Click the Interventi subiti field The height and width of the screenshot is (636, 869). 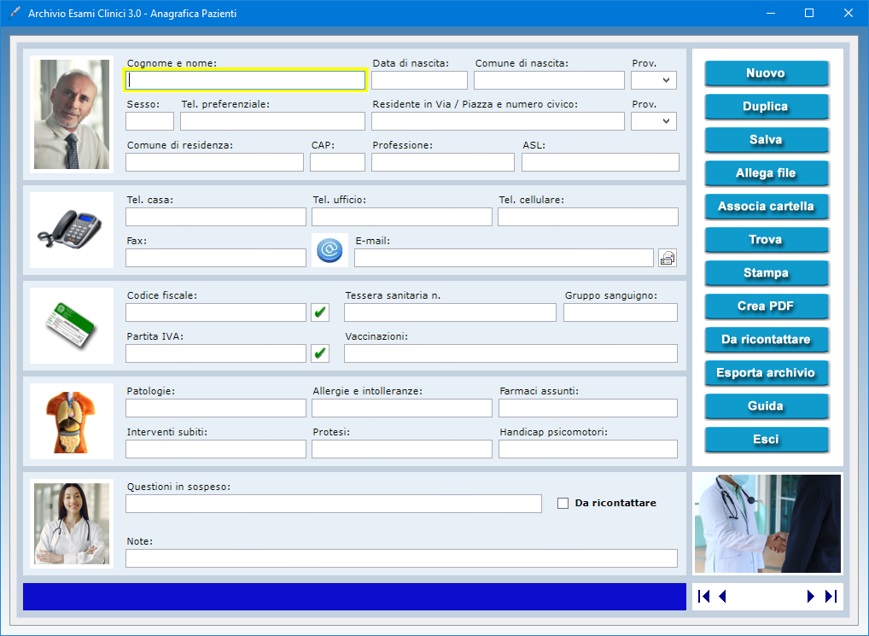click(x=216, y=449)
